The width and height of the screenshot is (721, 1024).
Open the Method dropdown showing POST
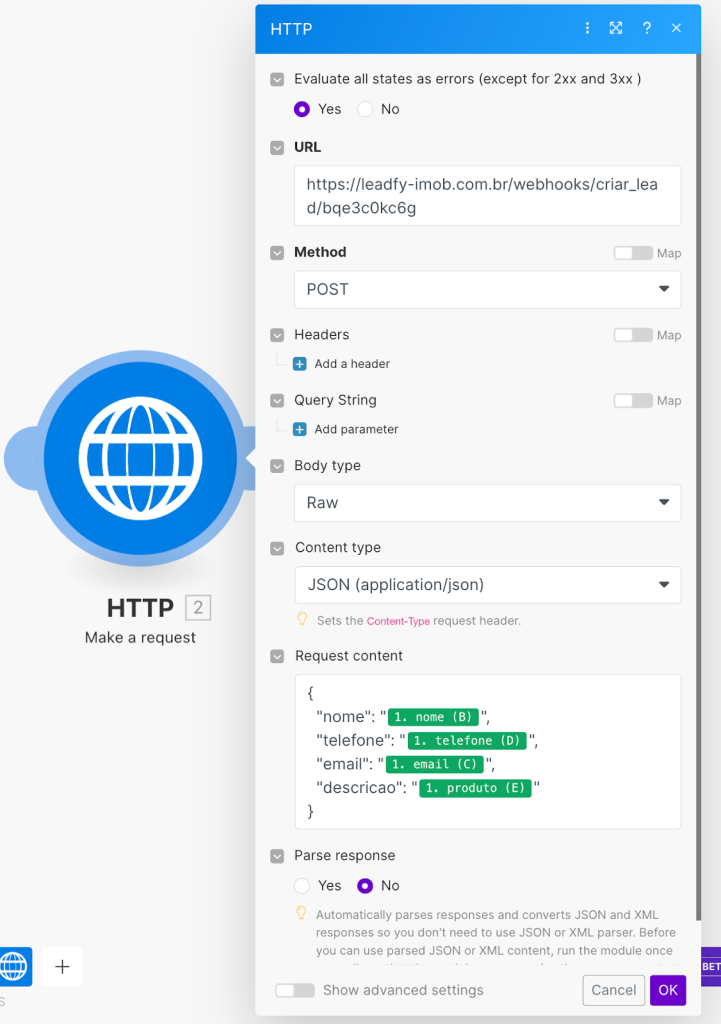click(487, 289)
